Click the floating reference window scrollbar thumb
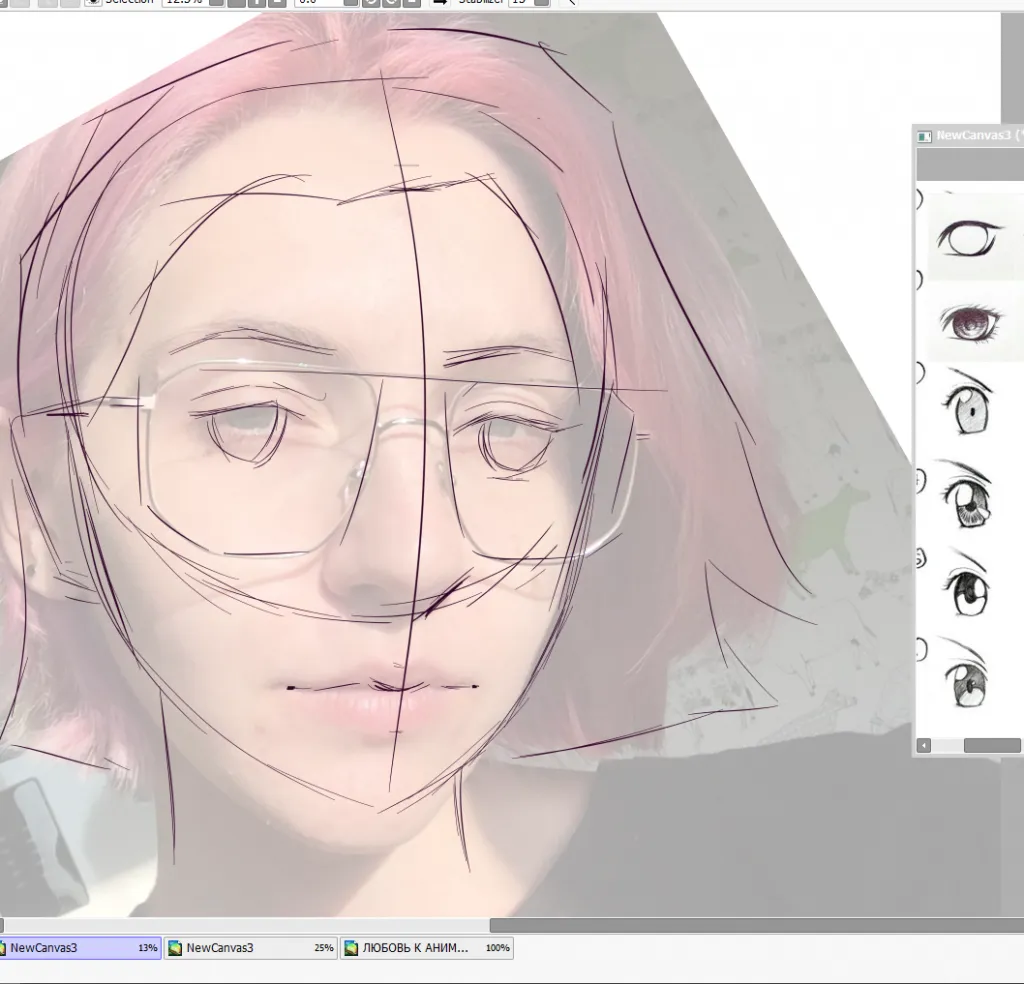Viewport: 1024px width, 984px height. coord(992,746)
